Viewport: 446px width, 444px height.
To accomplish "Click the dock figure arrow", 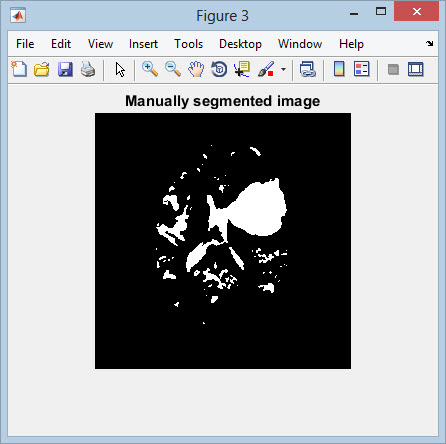I will (x=429, y=43).
